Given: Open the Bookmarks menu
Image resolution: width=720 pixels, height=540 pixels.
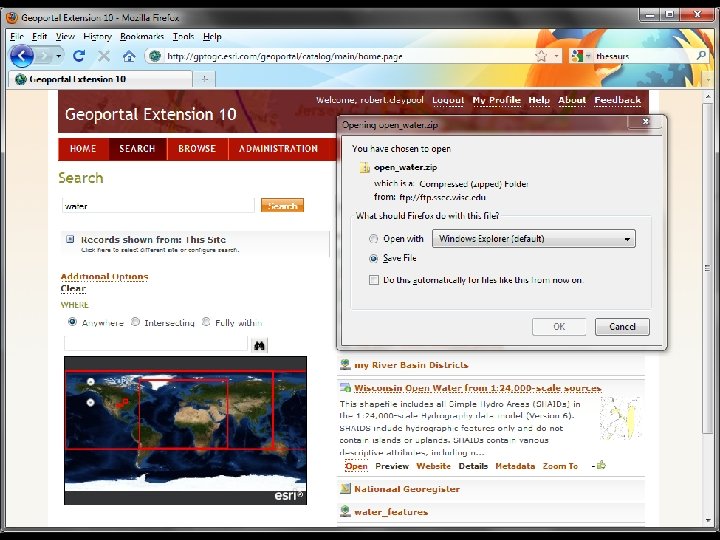Looking at the screenshot, I should pyautogui.click(x=142, y=36).
